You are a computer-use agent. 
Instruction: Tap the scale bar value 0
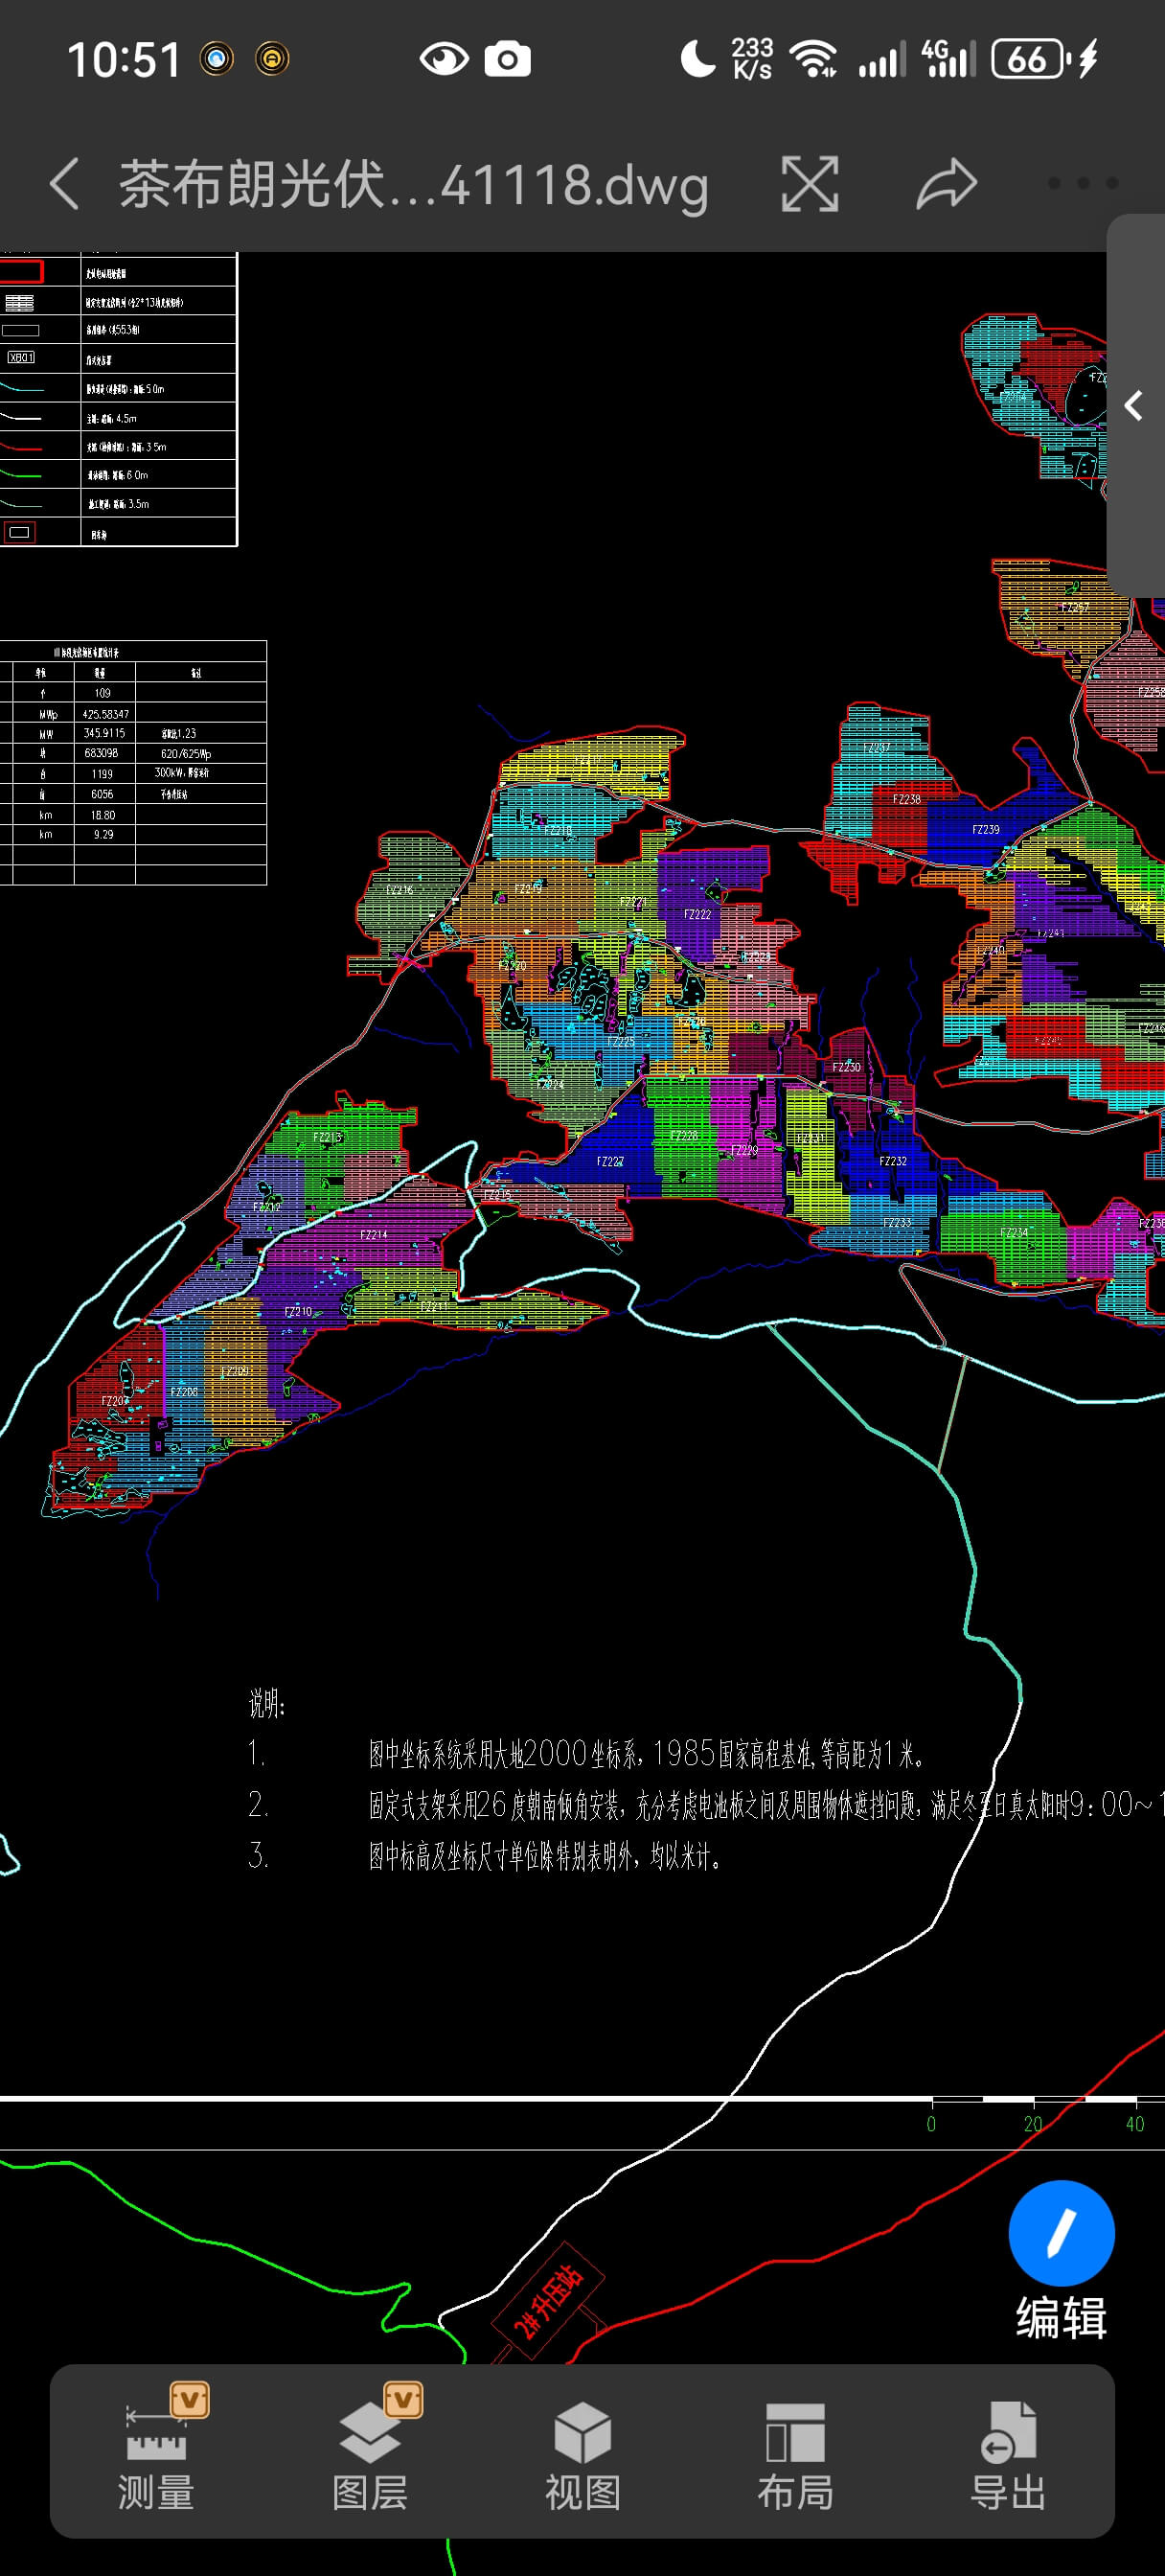click(931, 2124)
